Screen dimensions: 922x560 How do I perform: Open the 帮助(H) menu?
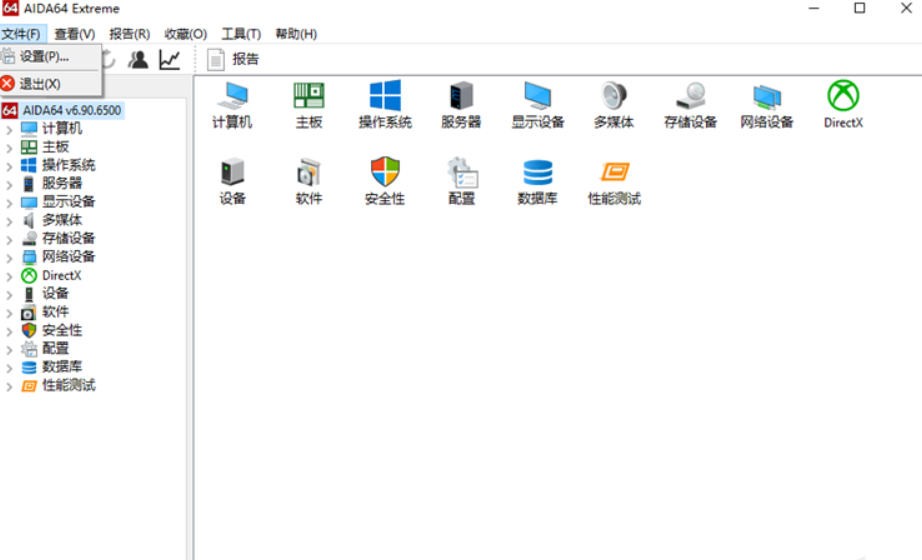pyautogui.click(x=296, y=34)
